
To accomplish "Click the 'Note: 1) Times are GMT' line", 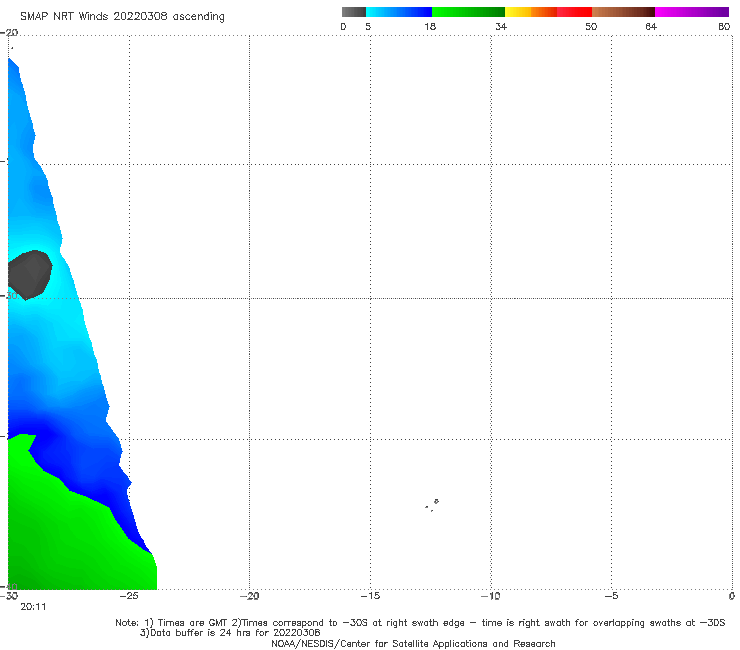I will pyautogui.click(x=420, y=623).
